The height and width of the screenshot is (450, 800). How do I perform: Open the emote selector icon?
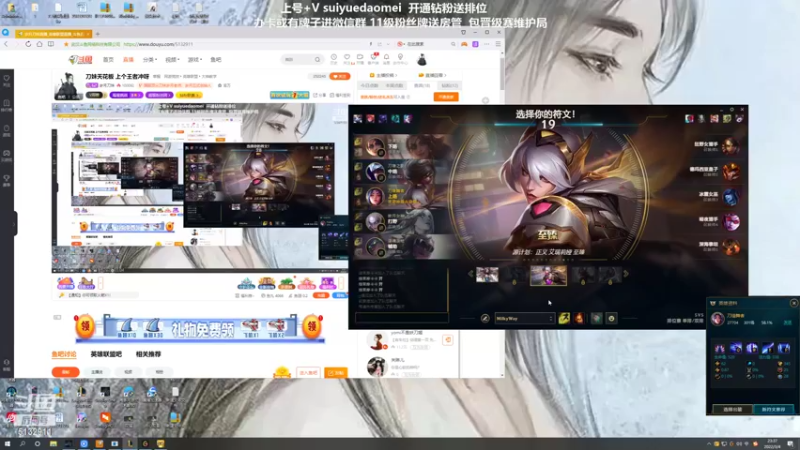[x=611, y=318]
